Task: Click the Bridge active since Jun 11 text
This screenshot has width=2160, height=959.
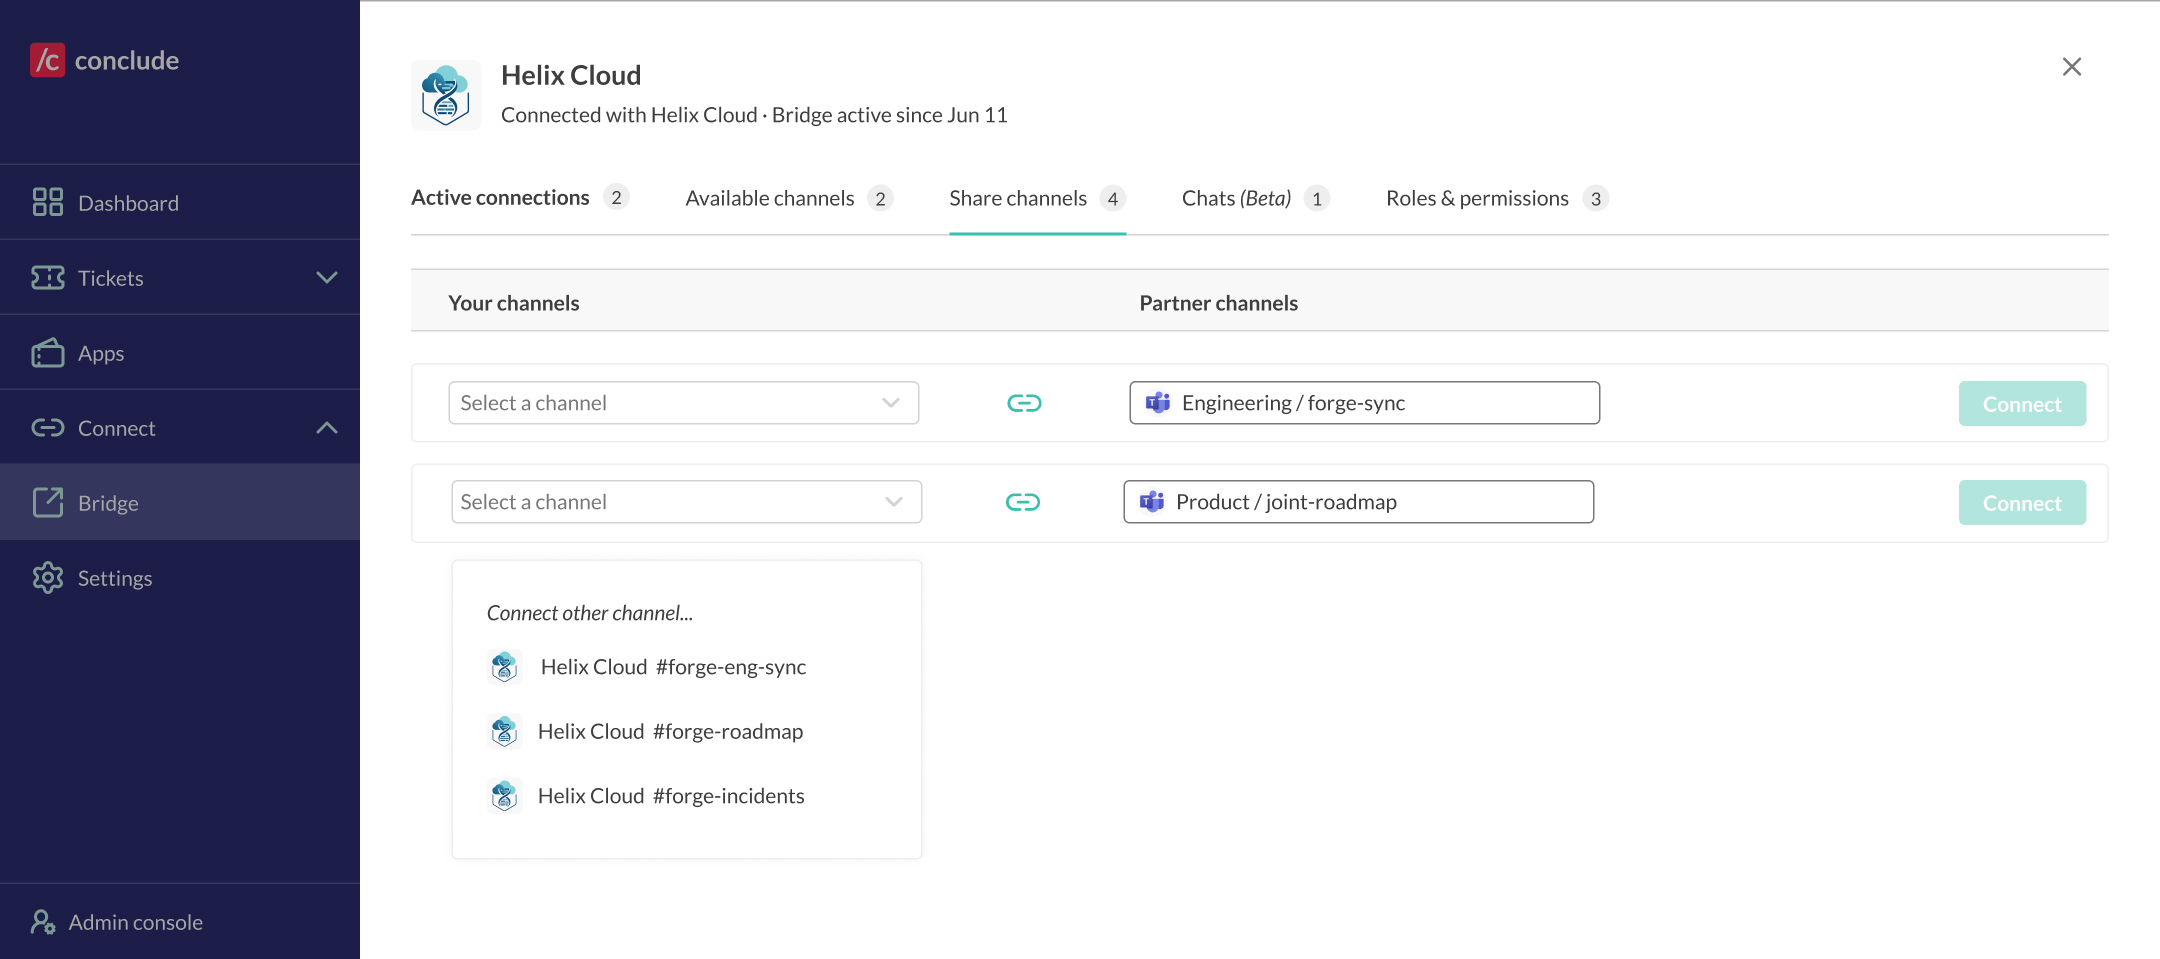Action: (x=890, y=115)
